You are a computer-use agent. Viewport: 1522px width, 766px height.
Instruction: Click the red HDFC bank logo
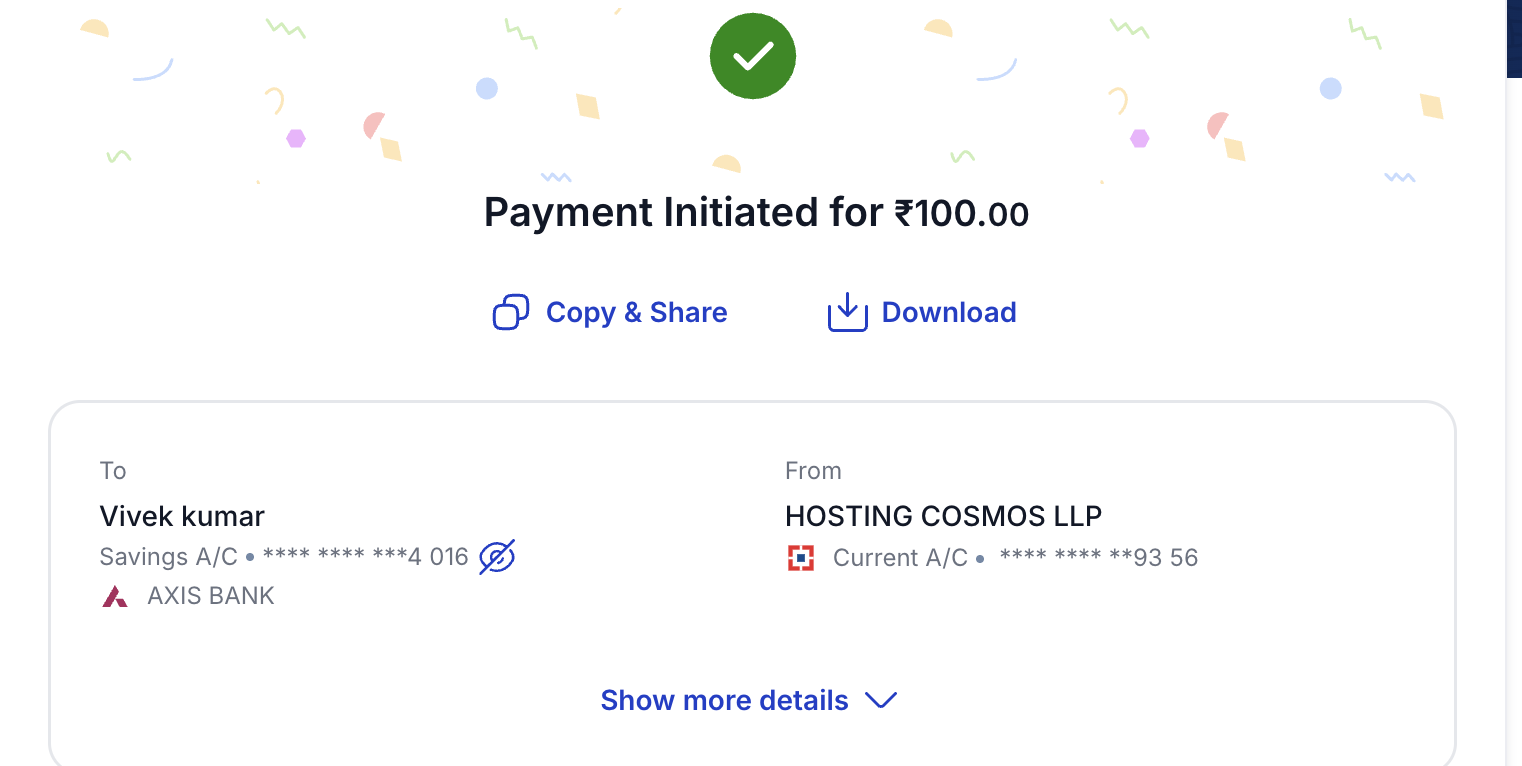pos(801,558)
